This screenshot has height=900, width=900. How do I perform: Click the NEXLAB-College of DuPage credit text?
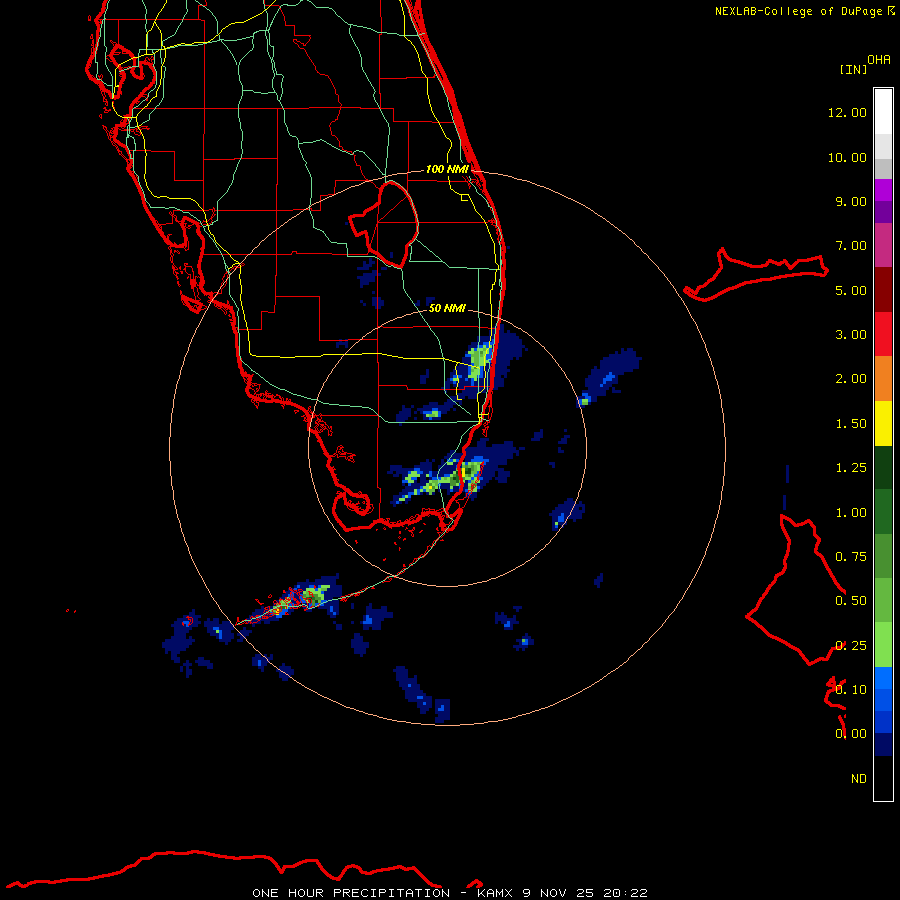[x=804, y=11]
